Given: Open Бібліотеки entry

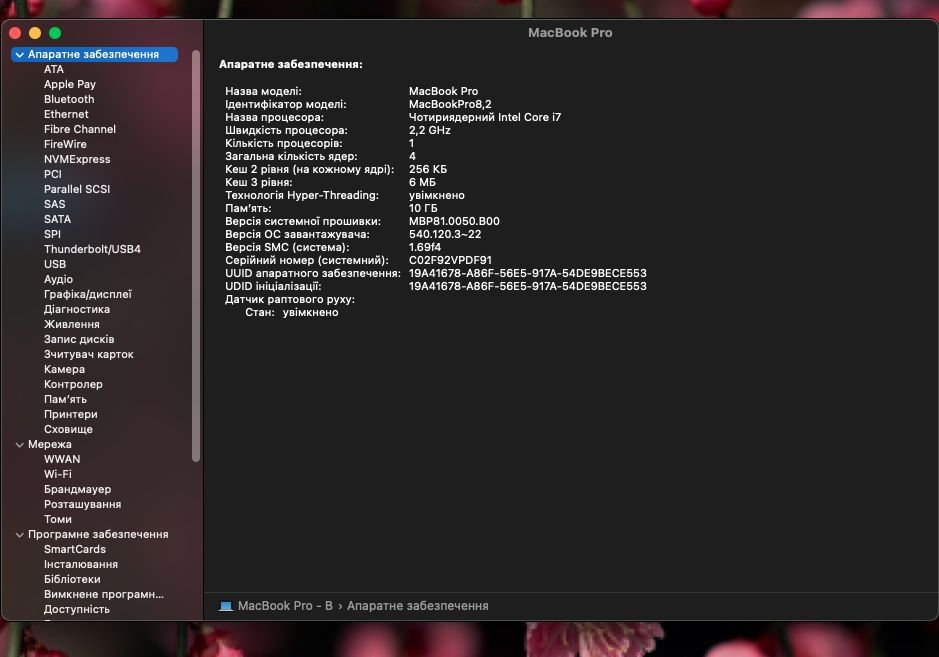Looking at the screenshot, I should tap(72, 579).
